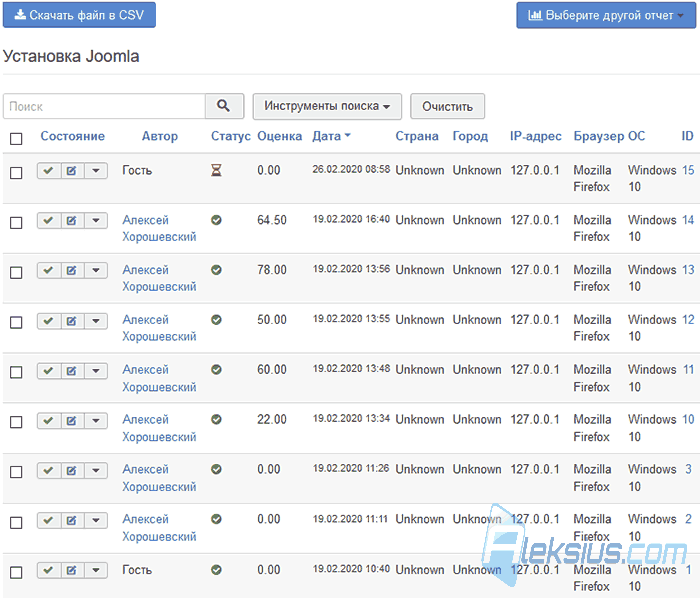
Task: Select the Гость author text in ID 15 row
Action: click(x=137, y=170)
